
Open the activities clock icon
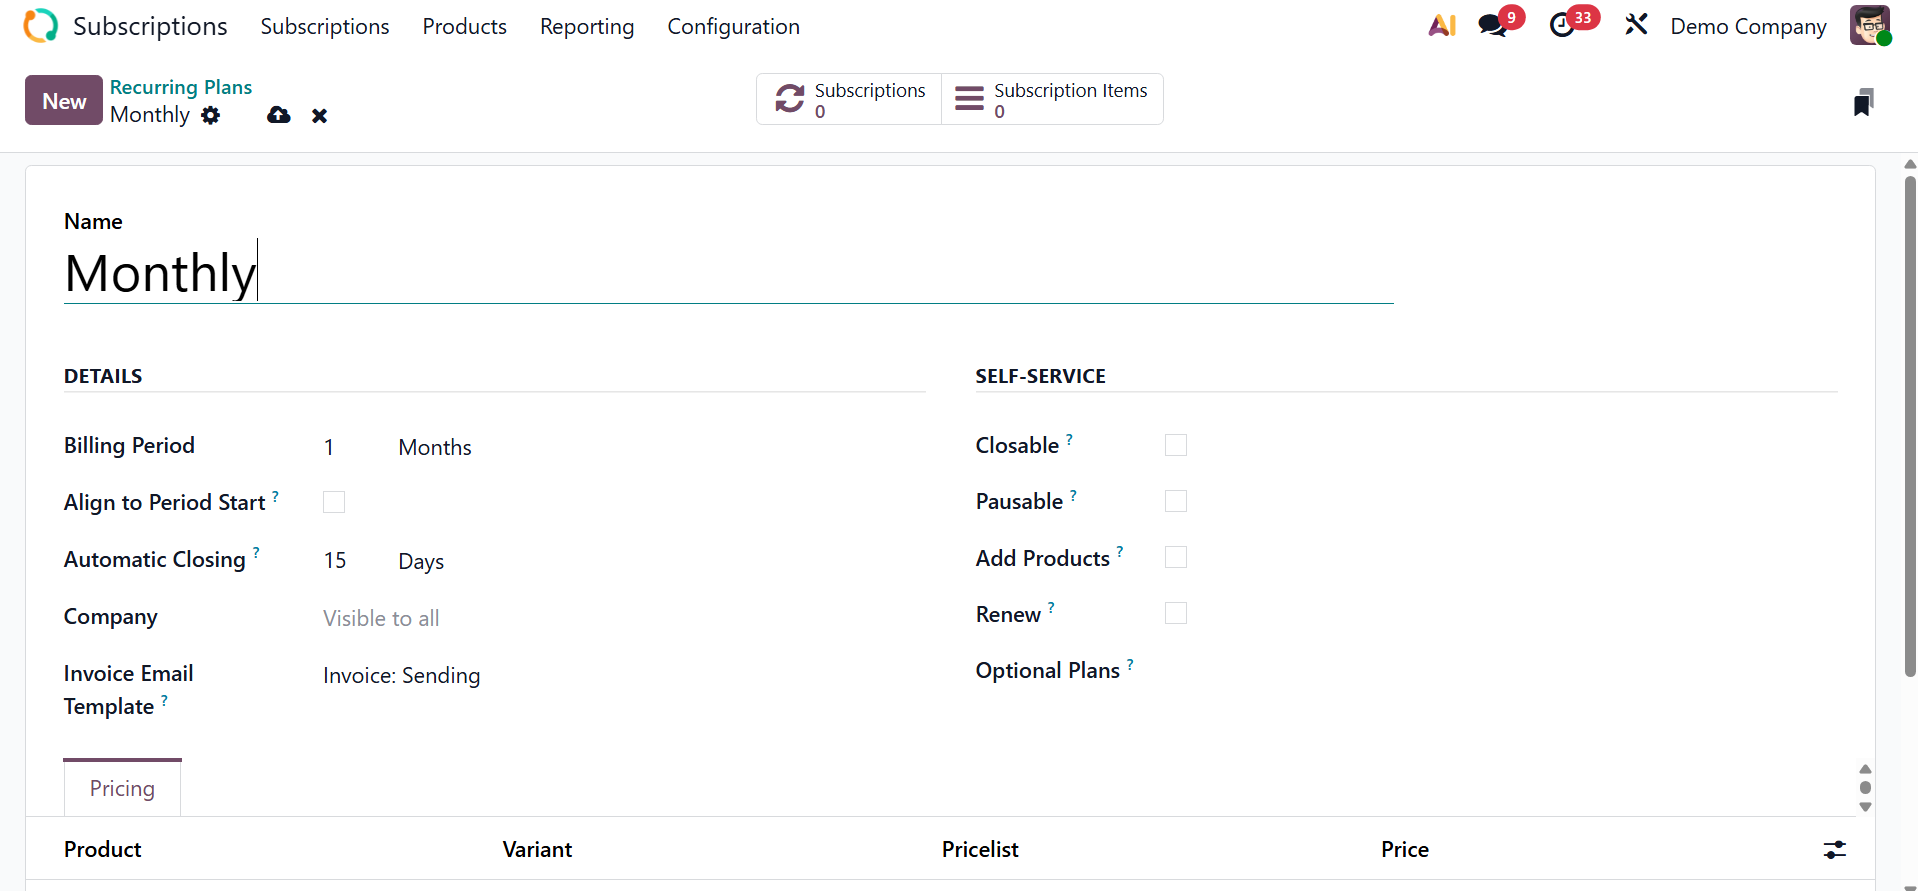tap(1562, 26)
